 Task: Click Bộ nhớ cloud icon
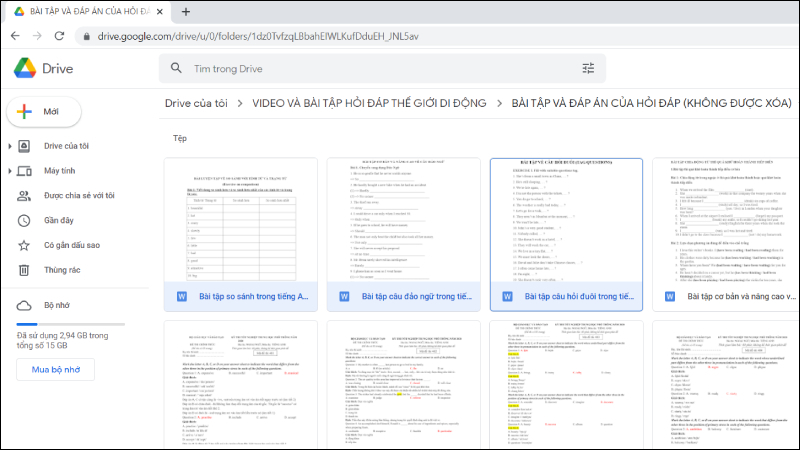pyautogui.click(x=24, y=305)
